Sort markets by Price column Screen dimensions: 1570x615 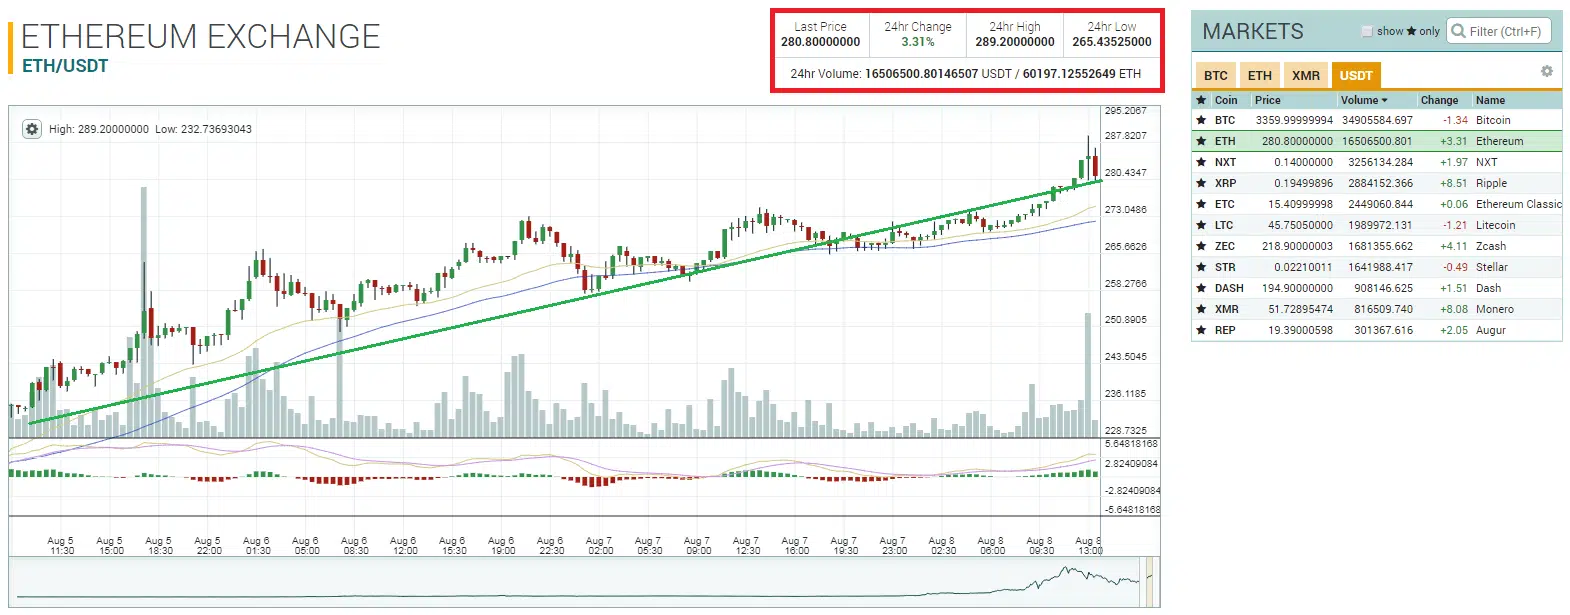1268,100
